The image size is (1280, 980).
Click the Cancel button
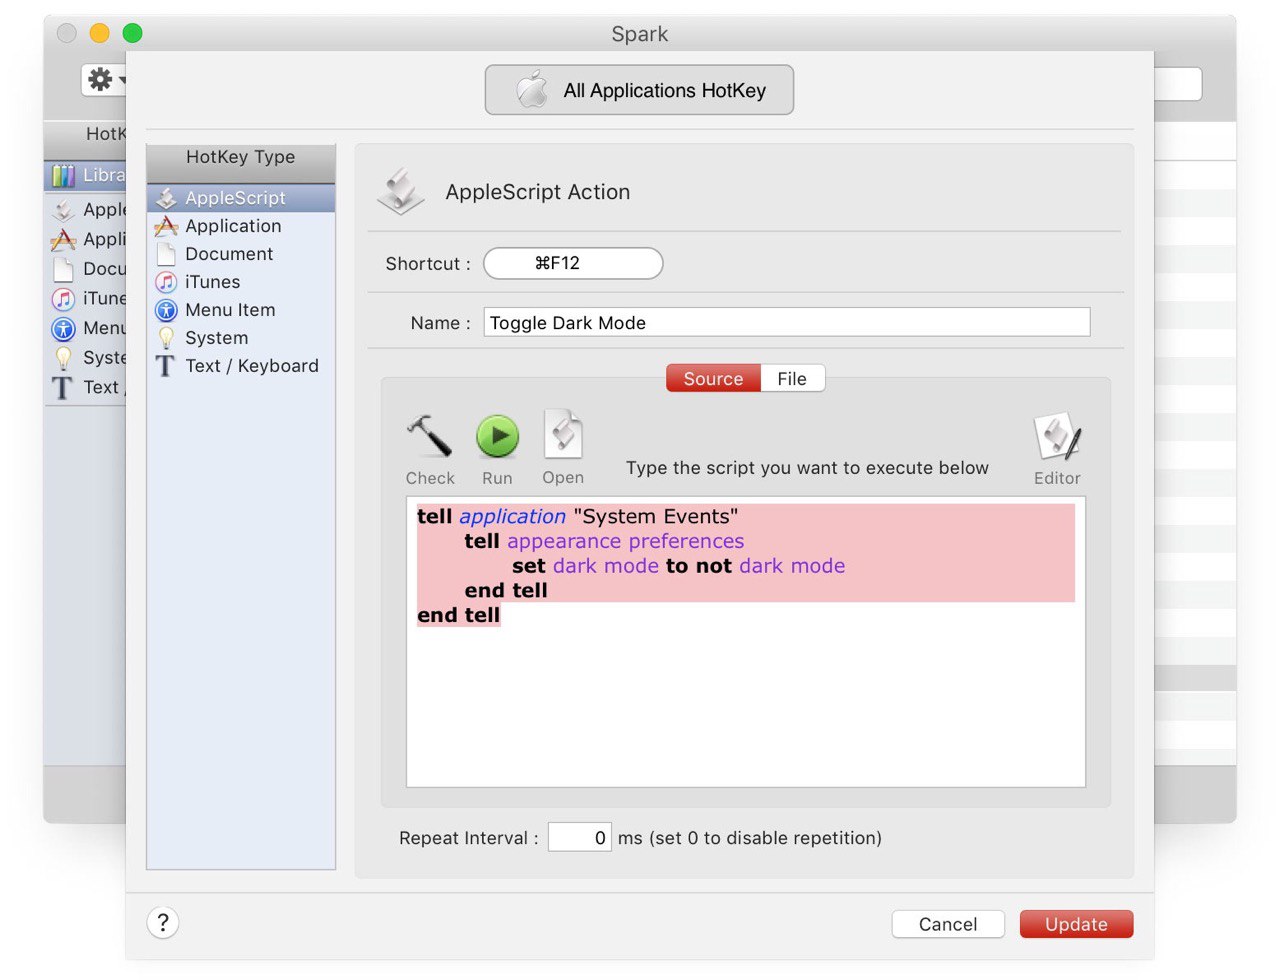click(948, 924)
